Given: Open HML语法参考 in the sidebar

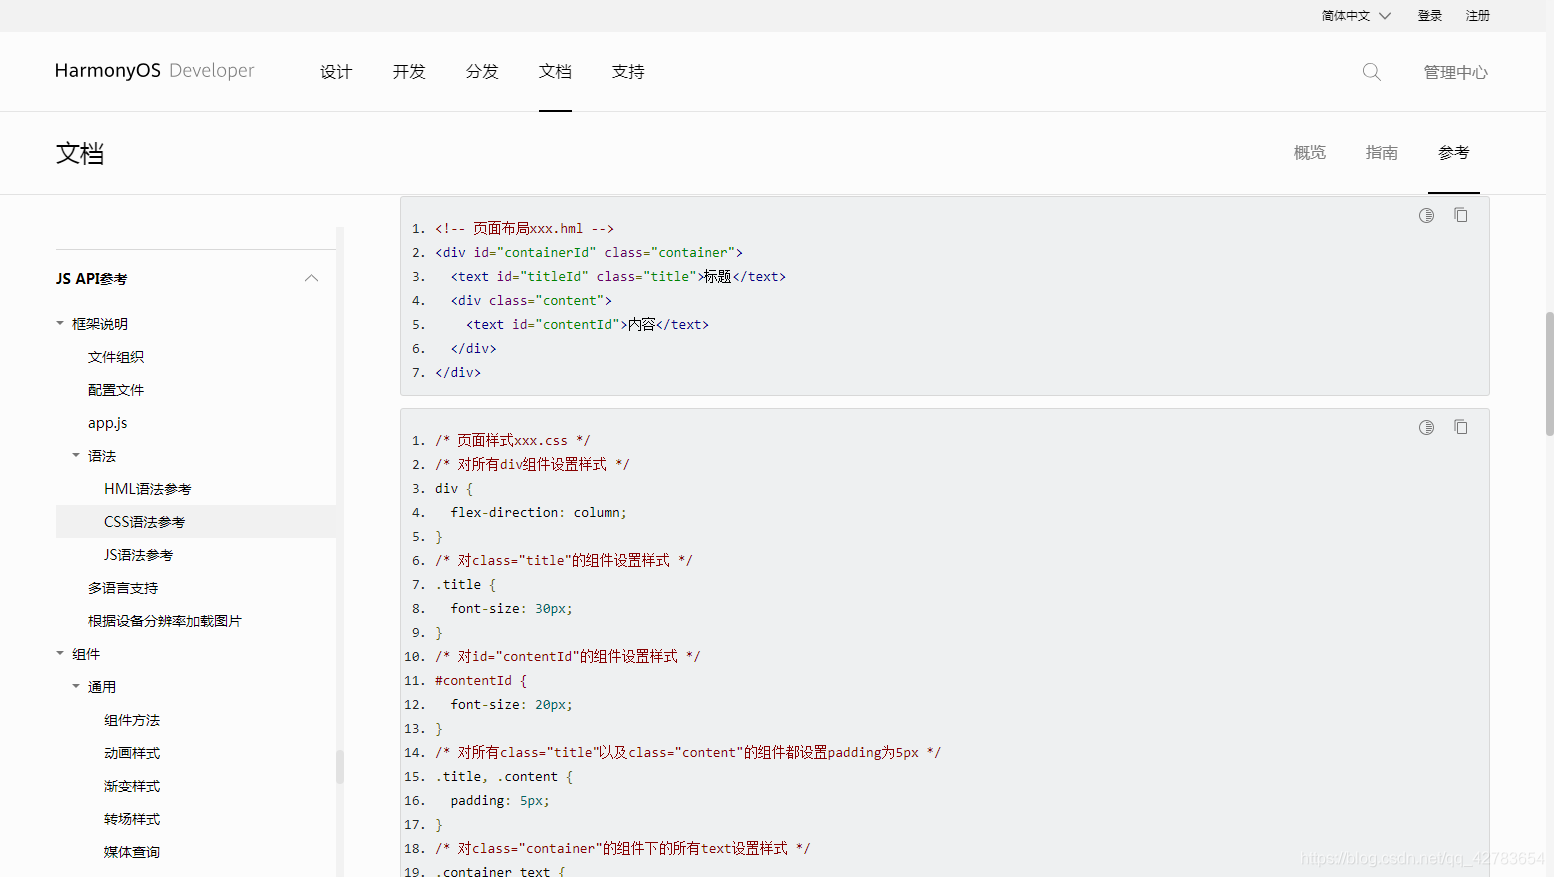Looking at the screenshot, I should (148, 489).
